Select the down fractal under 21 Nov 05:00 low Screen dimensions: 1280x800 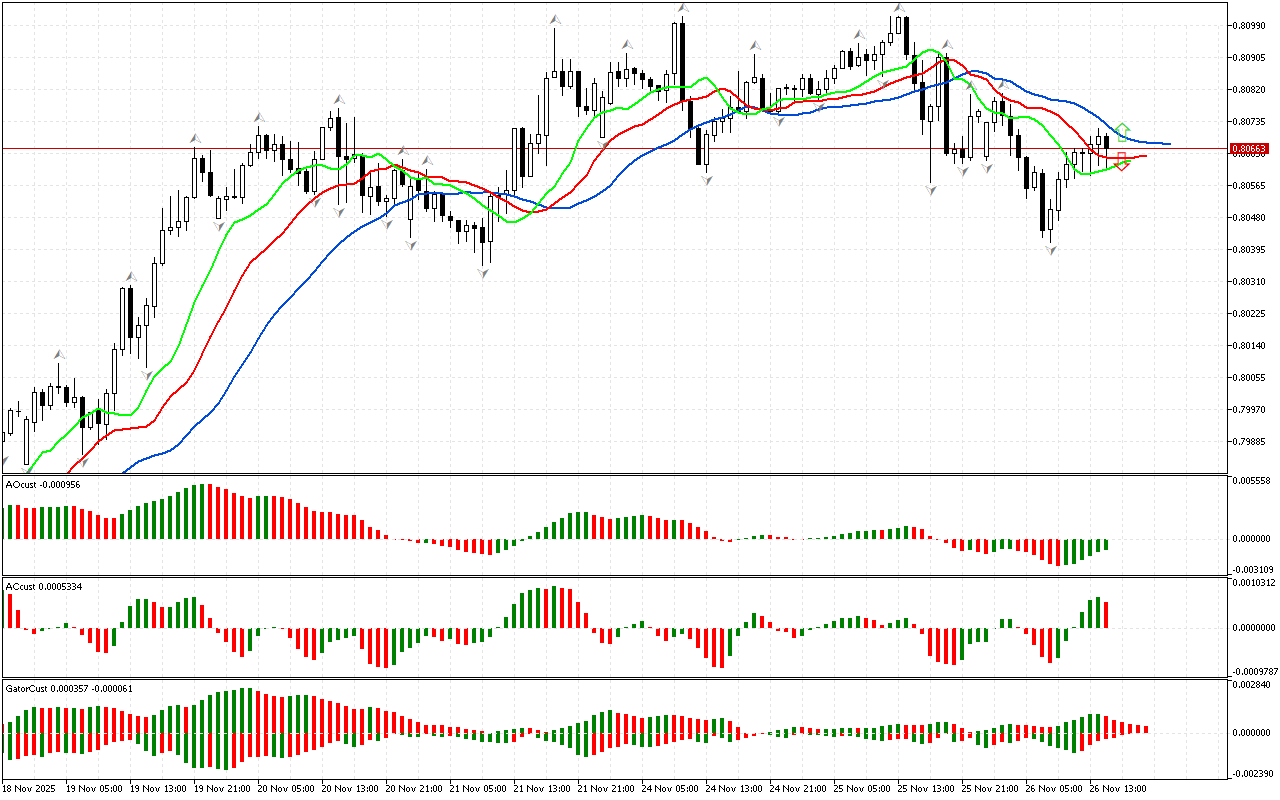pos(484,272)
